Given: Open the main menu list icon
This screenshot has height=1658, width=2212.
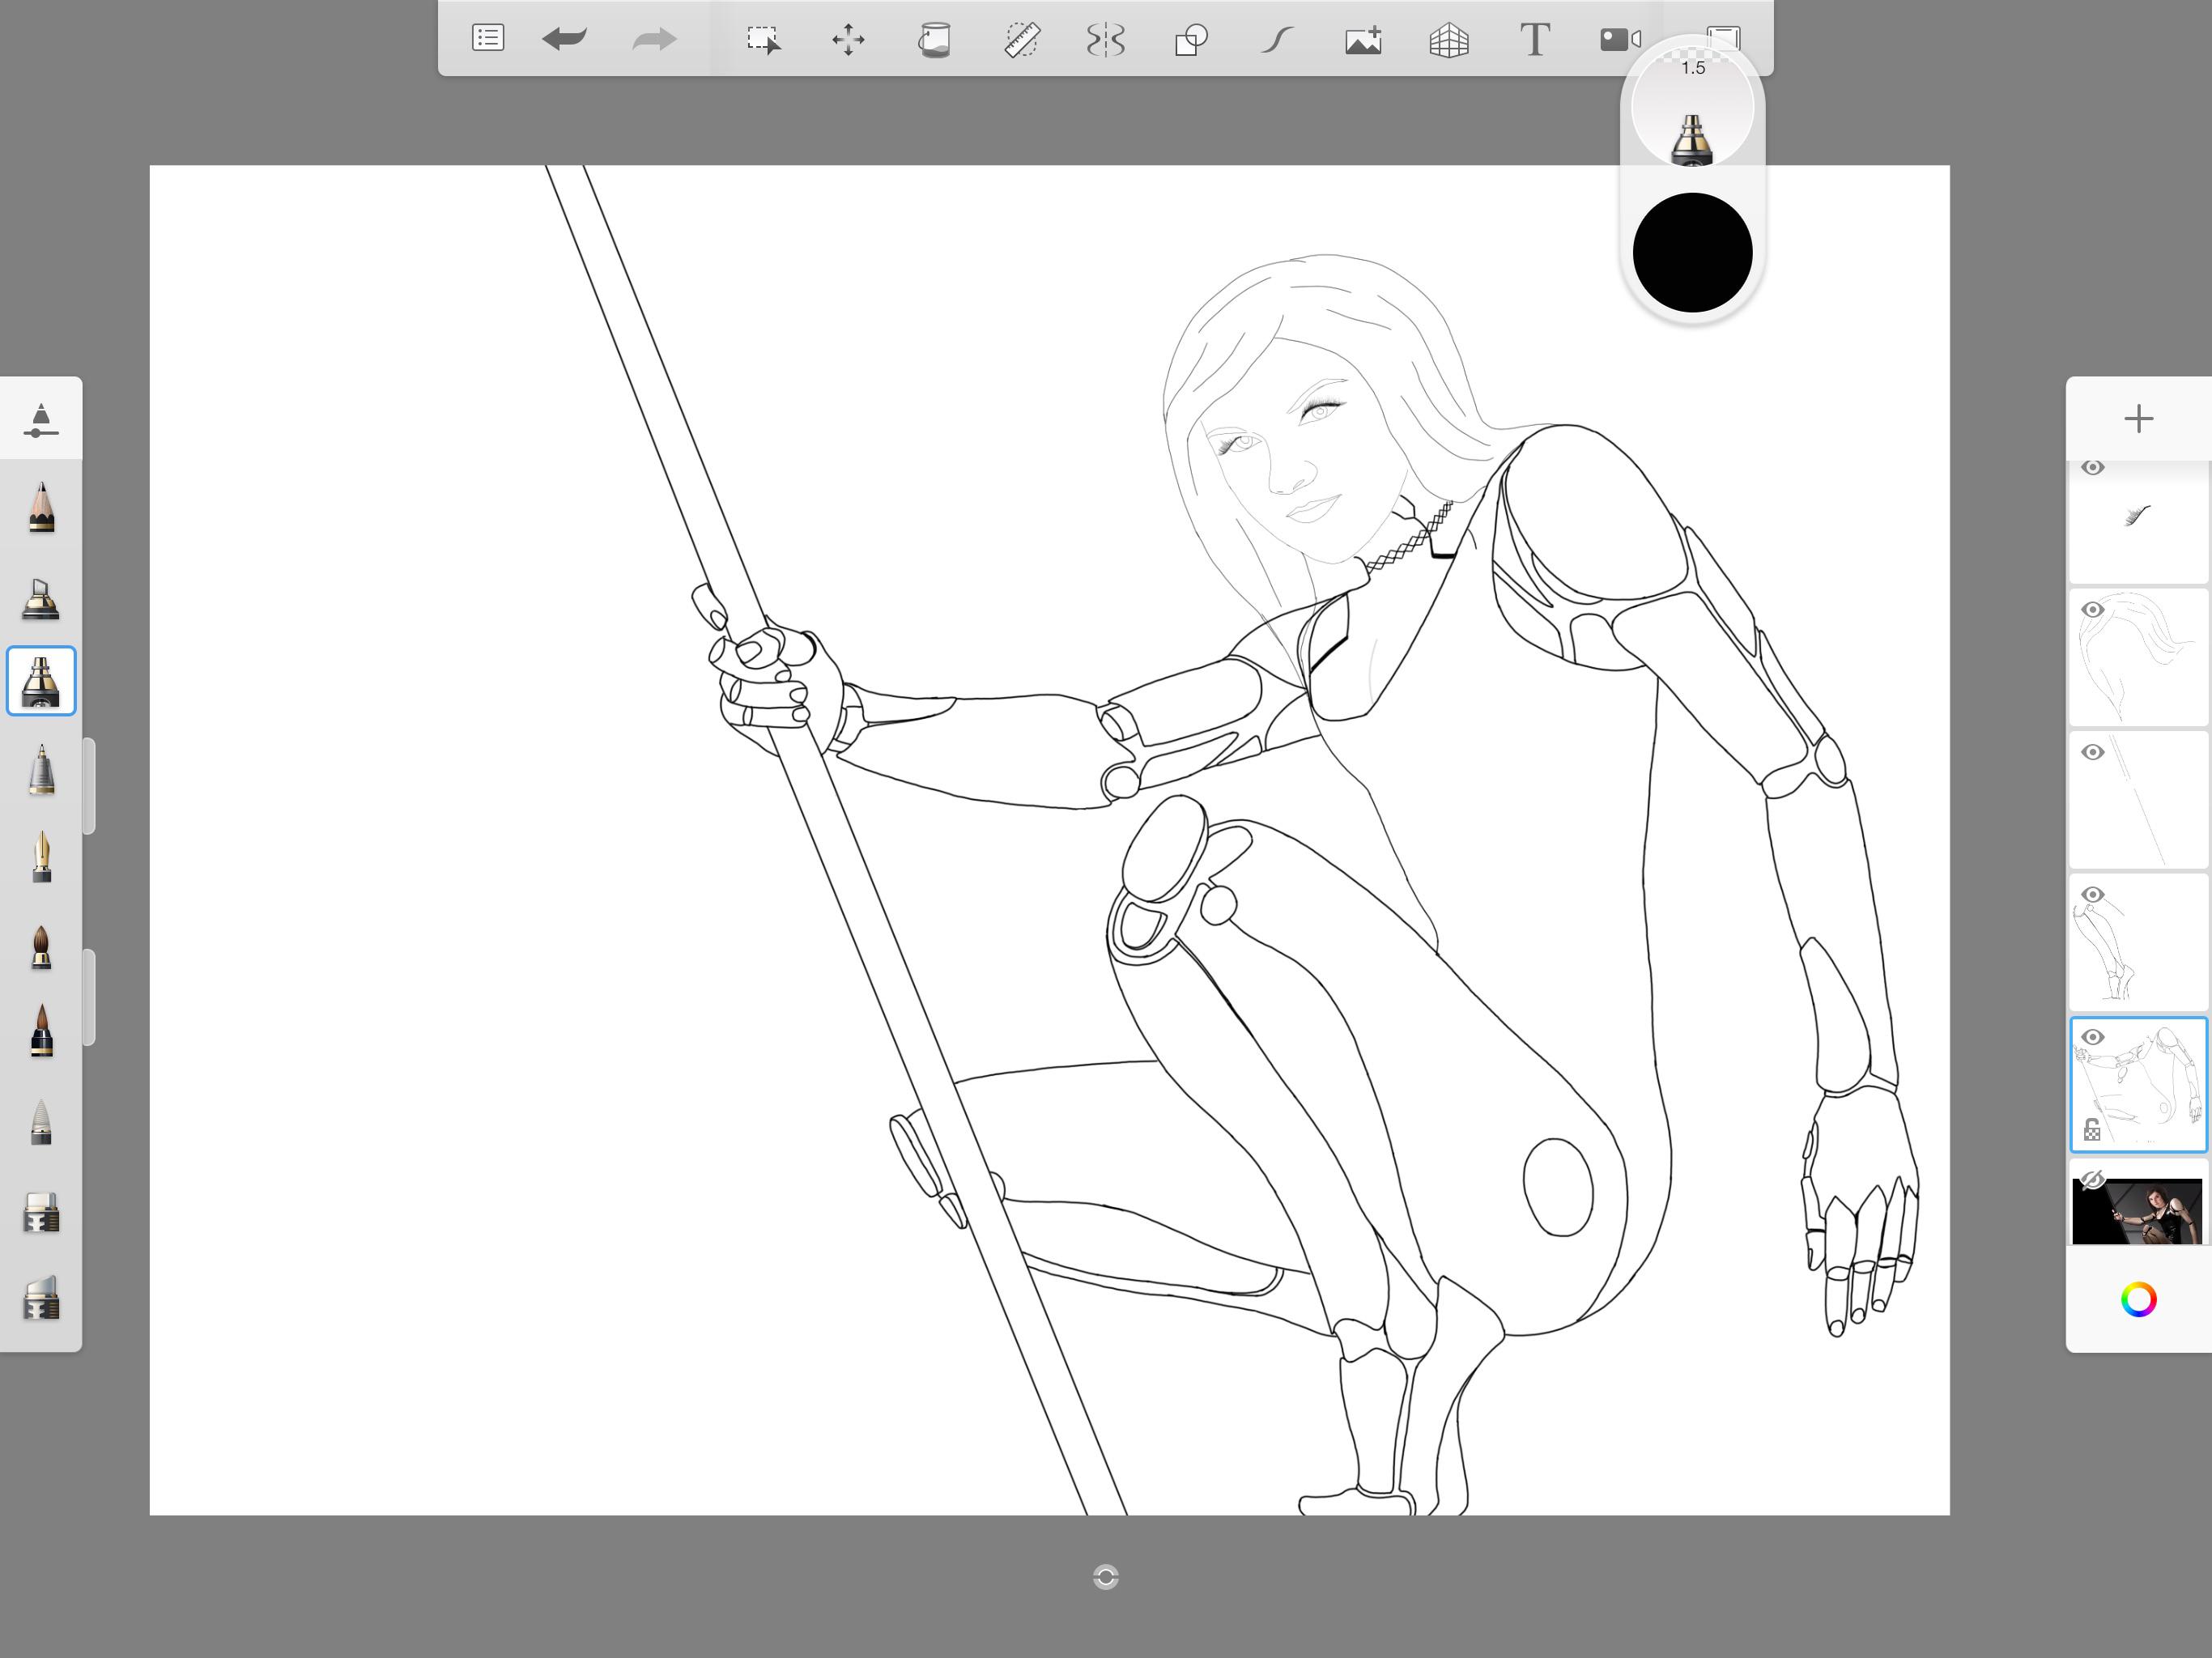Looking at the screenshot, I should pos(488,39).
